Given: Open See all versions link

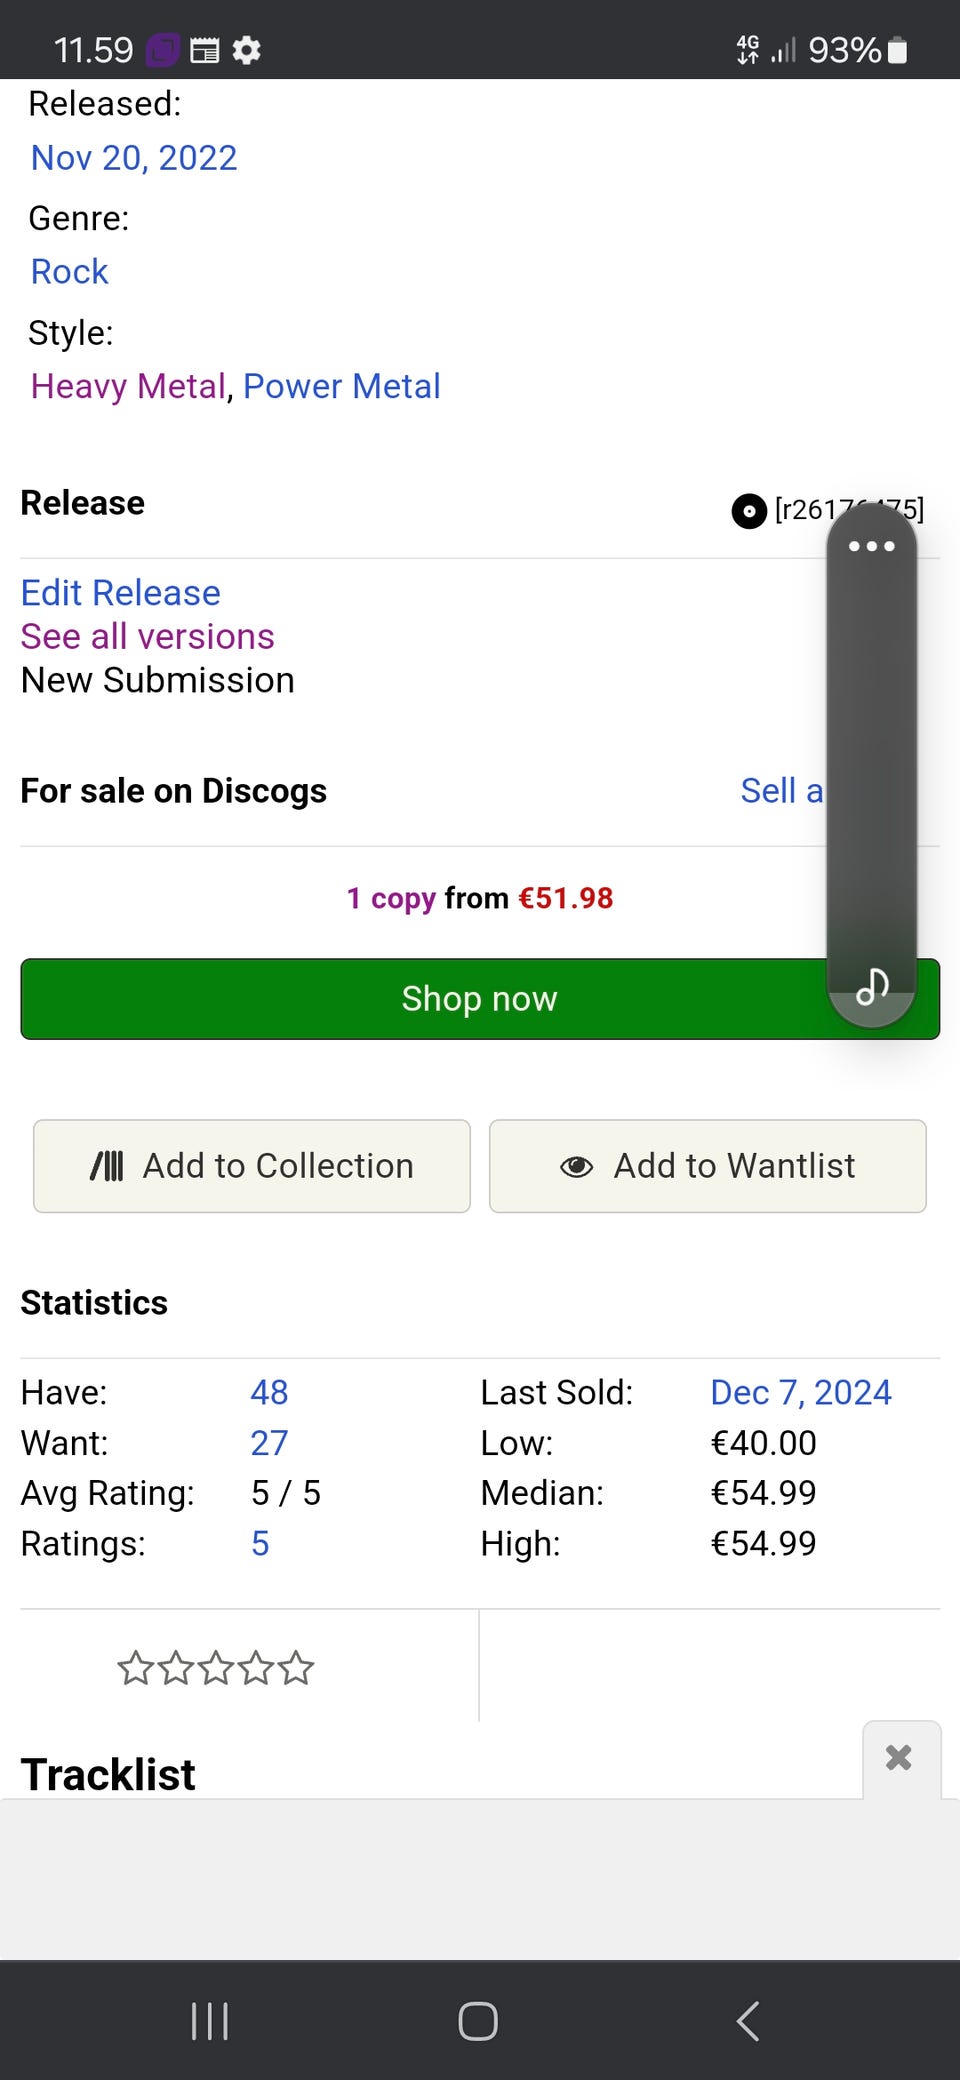Looking at the screenshot, I should 148,637.
